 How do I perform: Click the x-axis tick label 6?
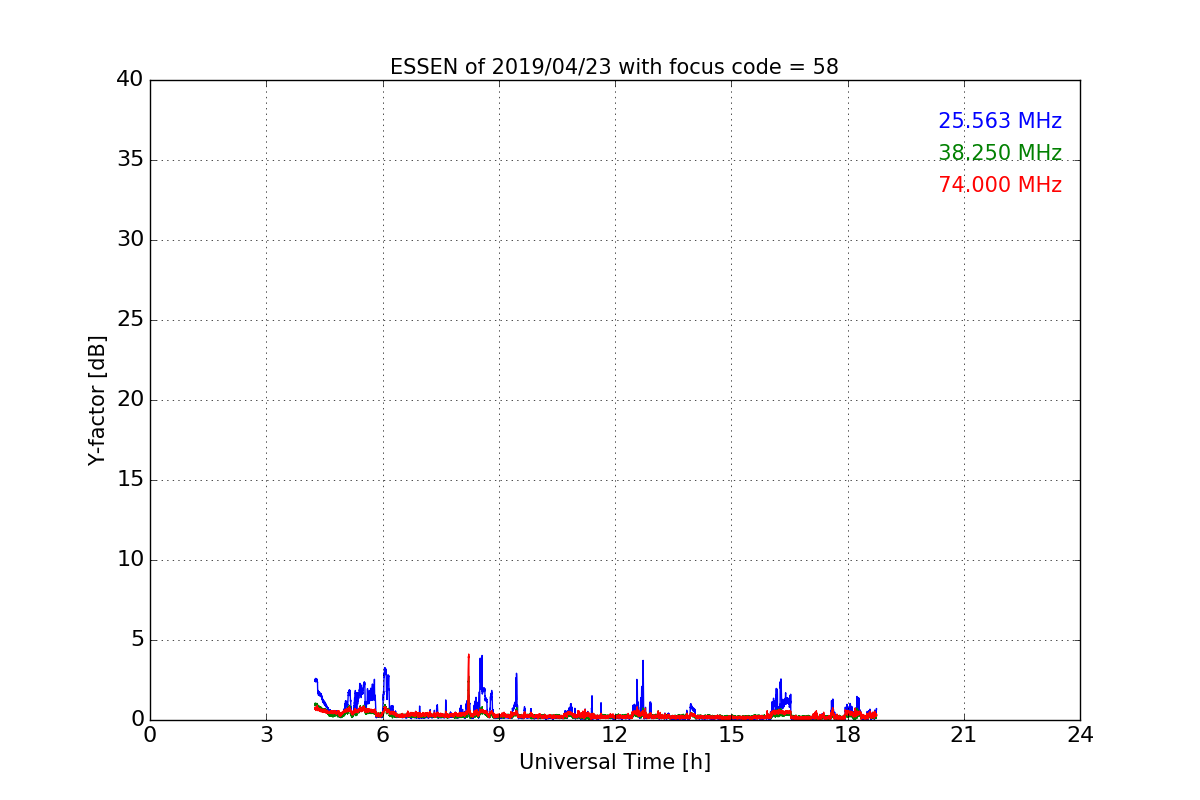coord(382,735)
